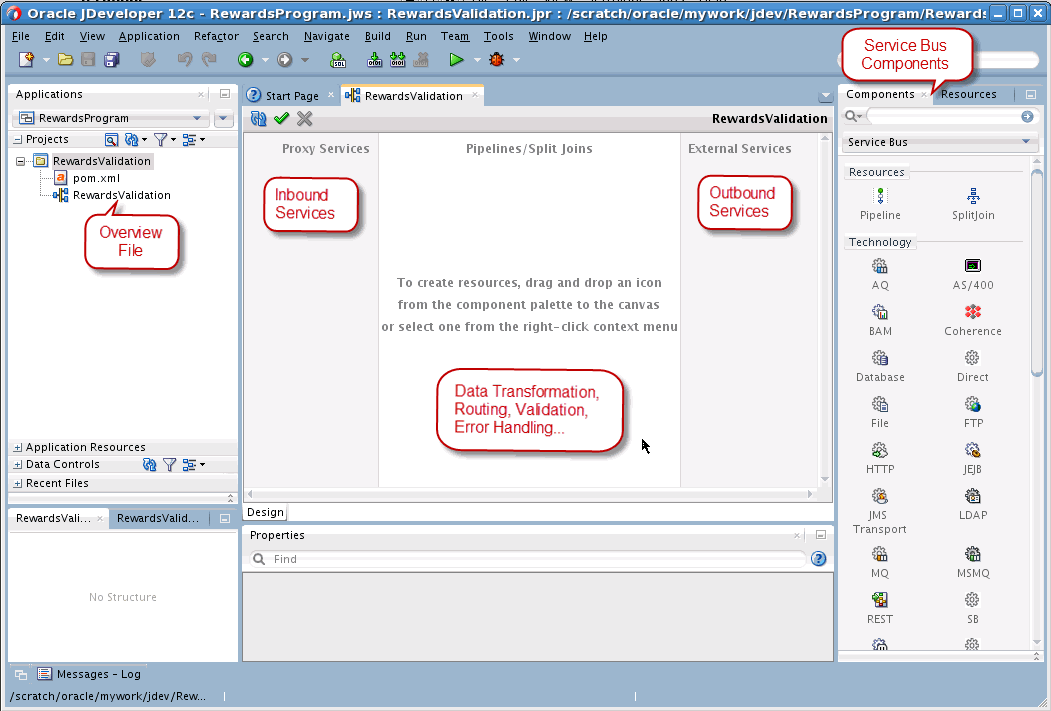Select the MSMQ adapter icon
The image size is (1051, 711).
973,554
